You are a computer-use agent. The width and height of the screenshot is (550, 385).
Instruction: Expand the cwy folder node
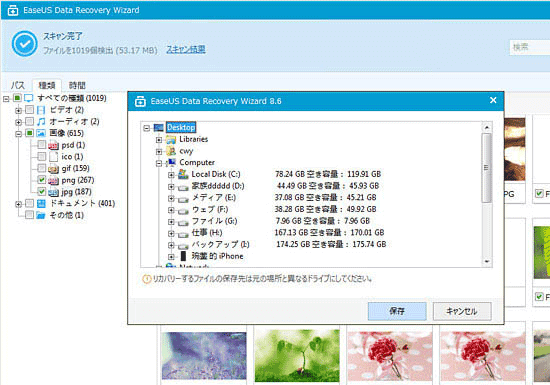(x=159, y=152)
